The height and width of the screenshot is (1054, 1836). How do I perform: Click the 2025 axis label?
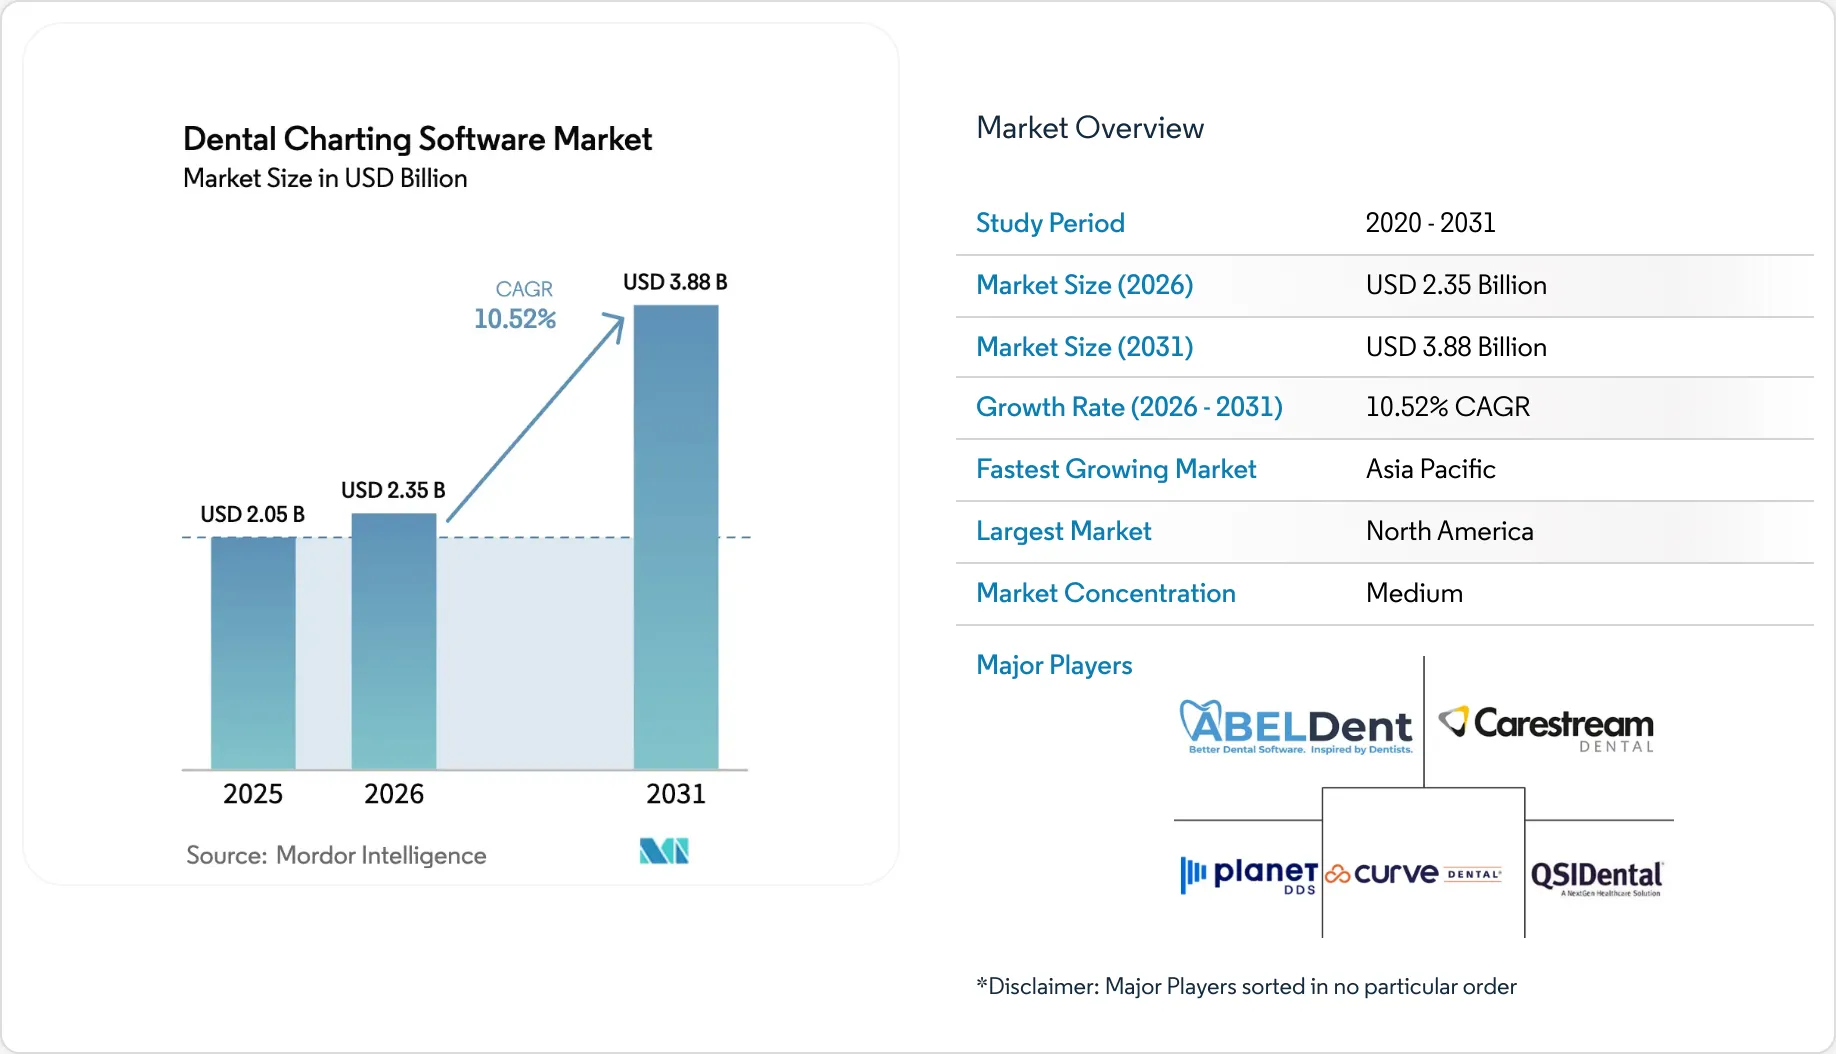(x=253, y=794)
